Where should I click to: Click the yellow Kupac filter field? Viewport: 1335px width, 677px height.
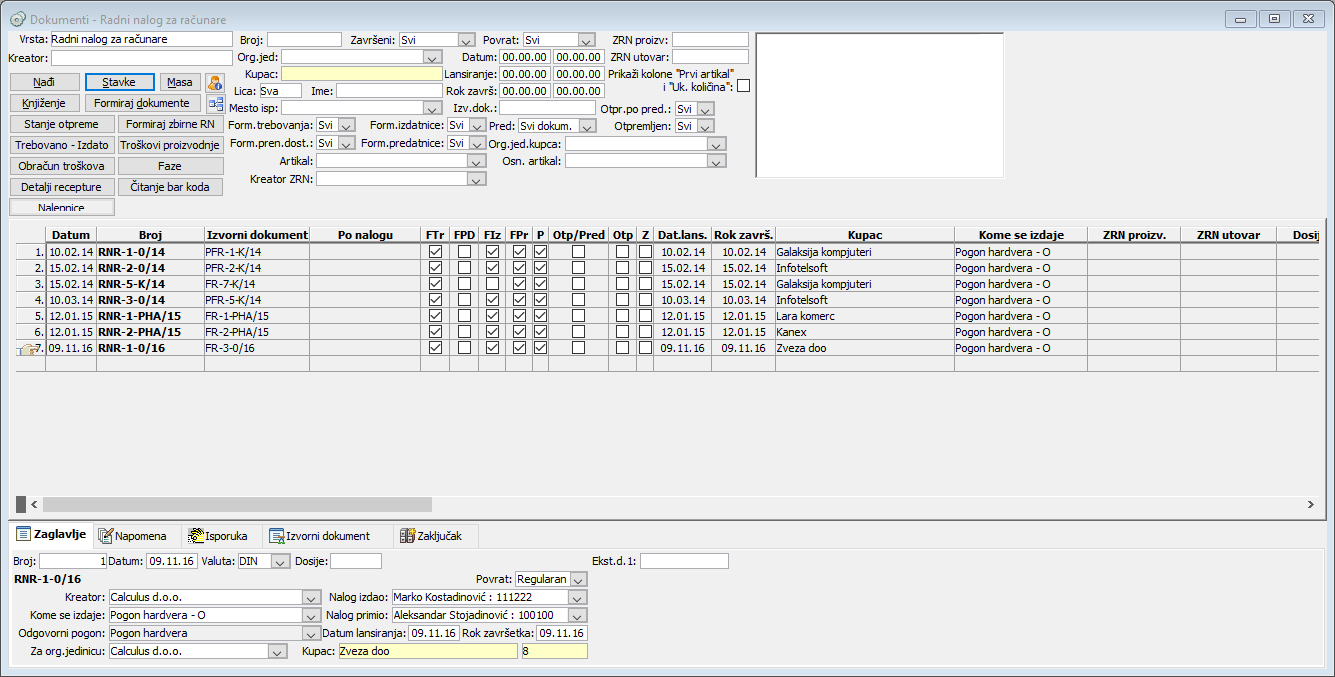[361, 74]
